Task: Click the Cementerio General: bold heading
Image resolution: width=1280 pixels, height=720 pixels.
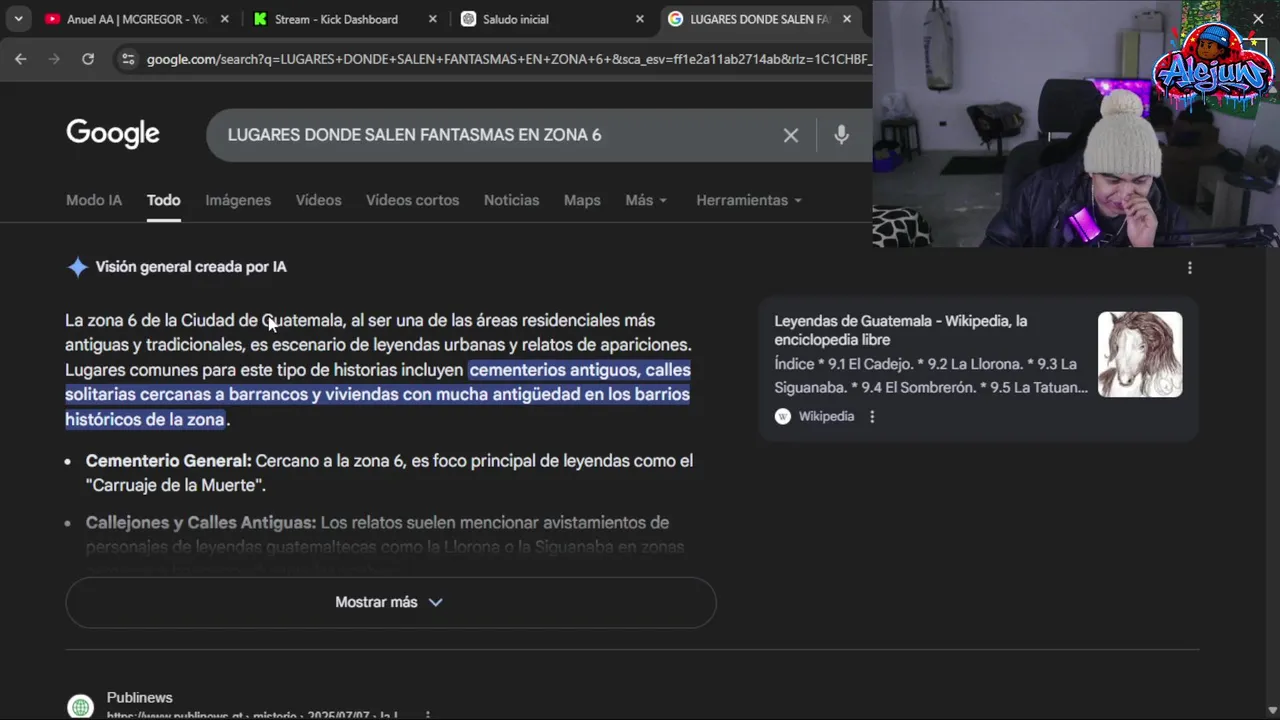Action: click(168, 461)
